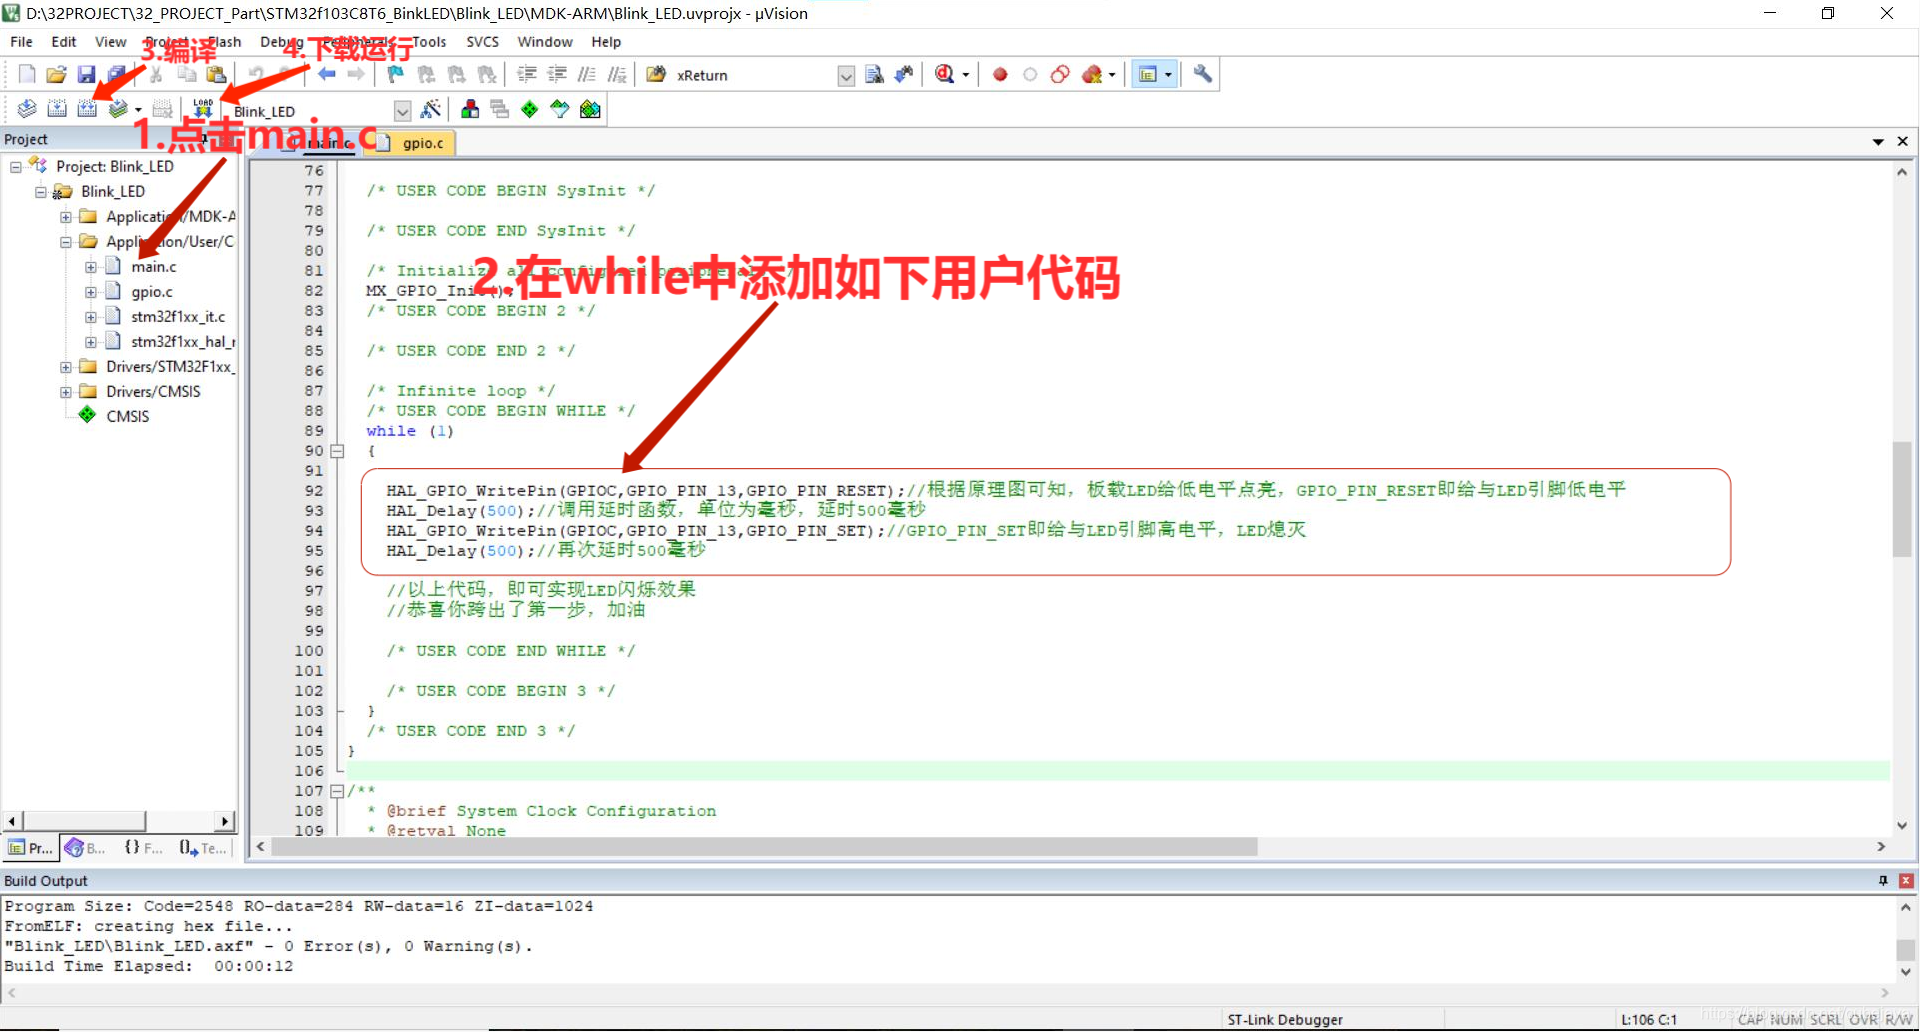Viewport: 1920px width, 1032px height.
Task: Click the Paste clipboard icon
Action: [216, 75]
